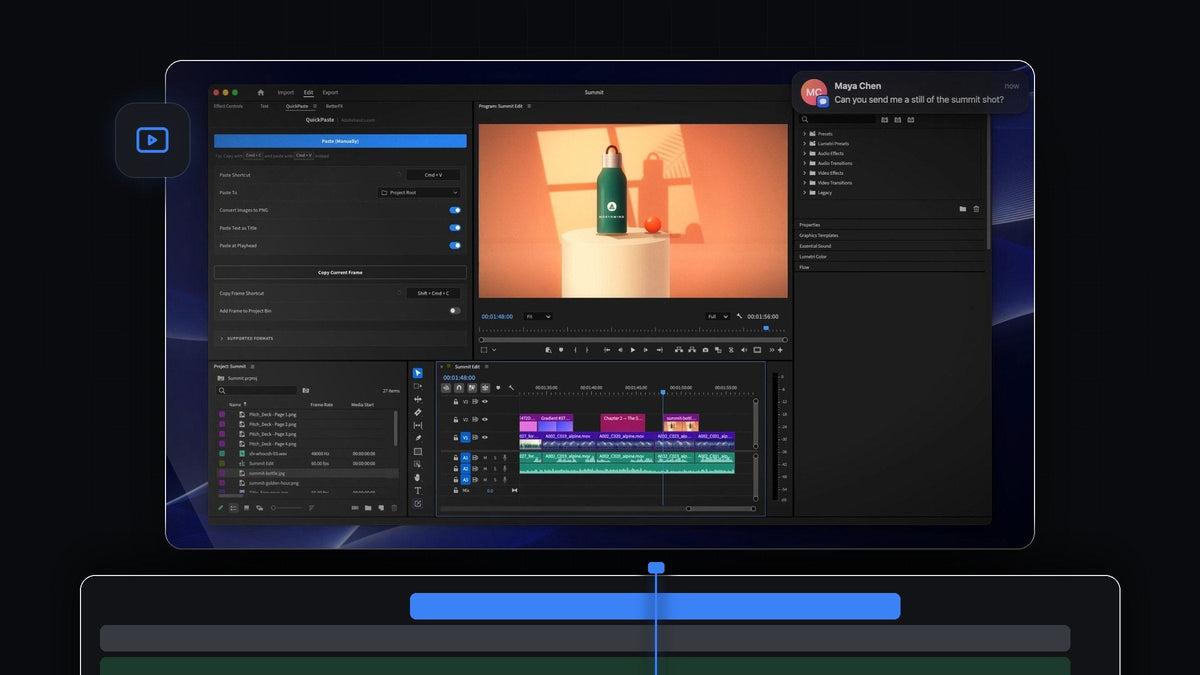
Task: Click Export Frame camera icon
Action: 705,350
